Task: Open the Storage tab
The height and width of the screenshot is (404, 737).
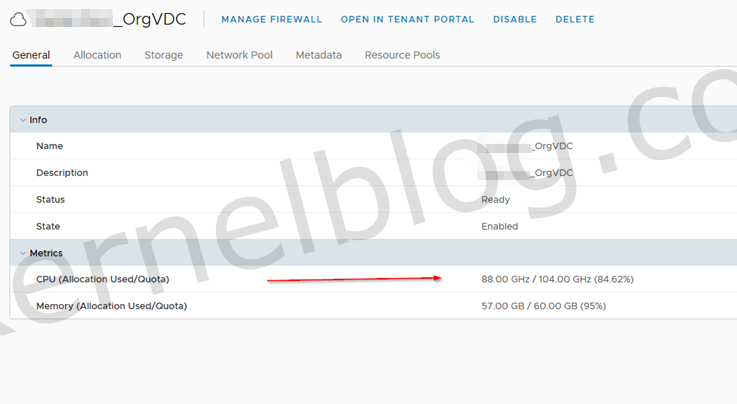Action: coord(164,55)
